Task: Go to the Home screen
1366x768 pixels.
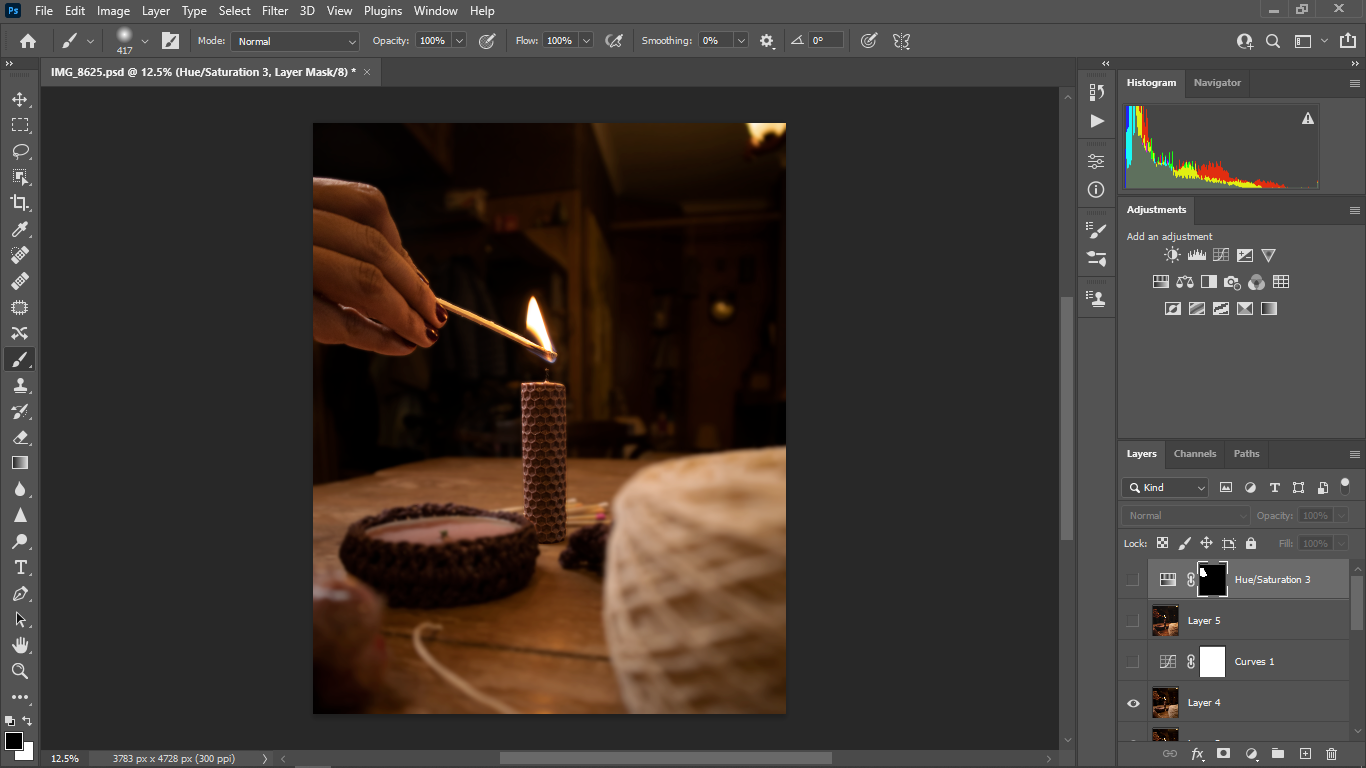Action: pos(28,41)
